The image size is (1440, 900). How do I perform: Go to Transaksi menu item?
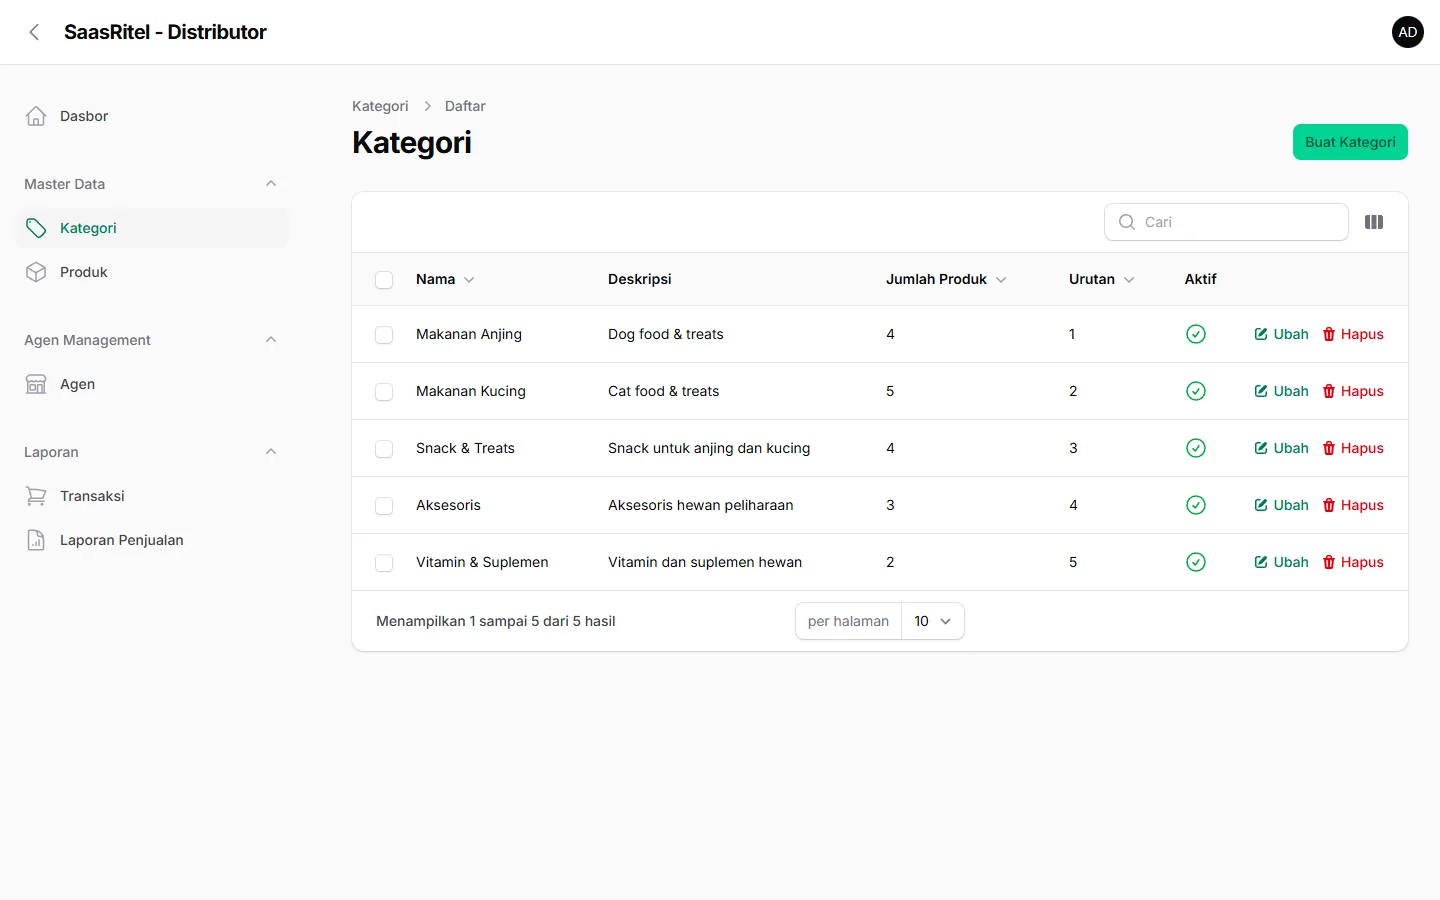152,496
